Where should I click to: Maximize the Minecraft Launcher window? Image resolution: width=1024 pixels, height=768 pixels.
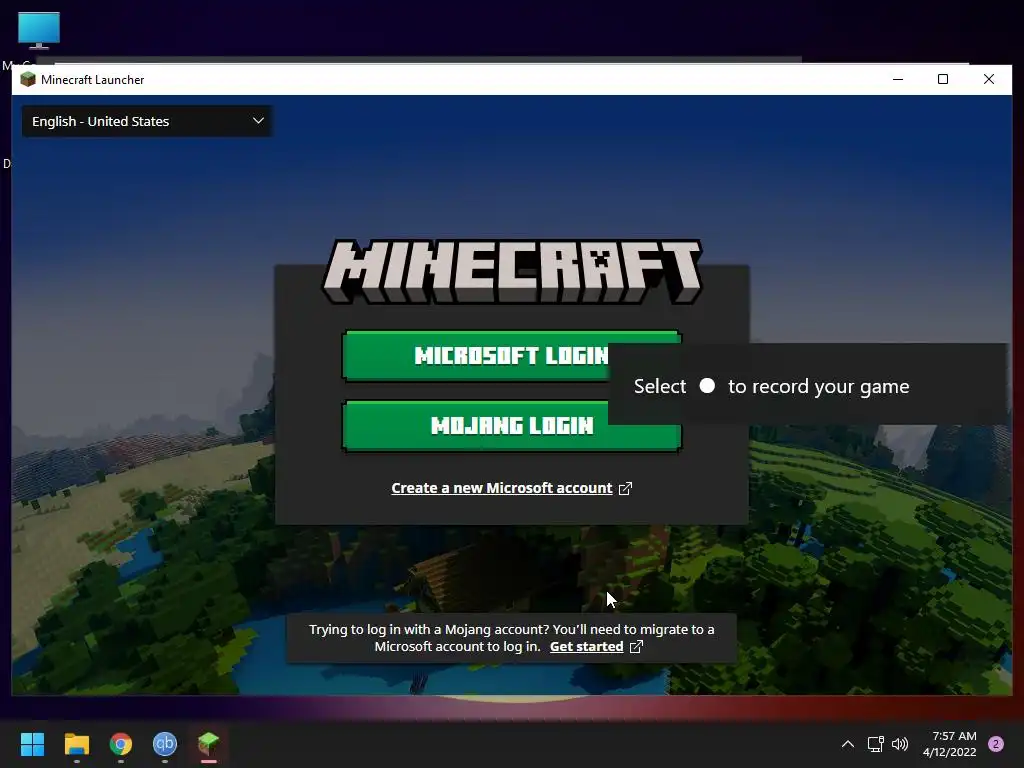(x=943, y=80)
